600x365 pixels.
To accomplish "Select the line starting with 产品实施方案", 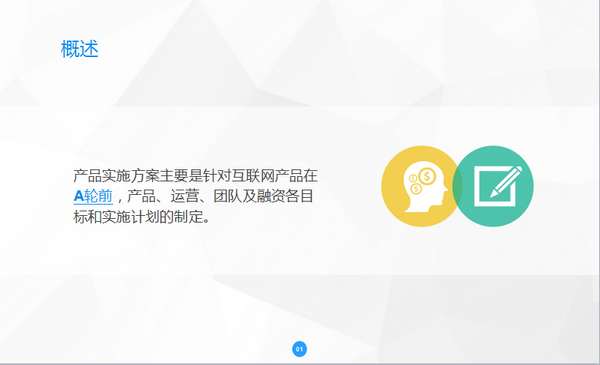I will tap(196, 176).
